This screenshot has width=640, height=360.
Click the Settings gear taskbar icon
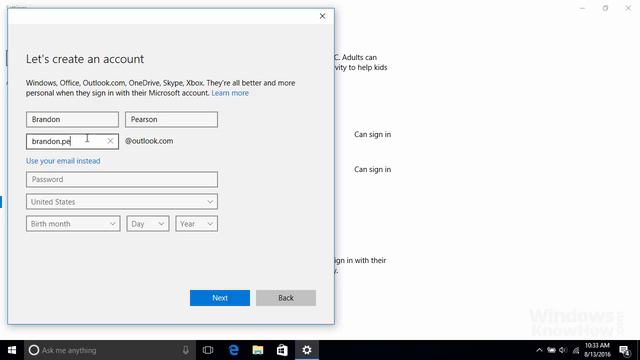pos(307,350)
